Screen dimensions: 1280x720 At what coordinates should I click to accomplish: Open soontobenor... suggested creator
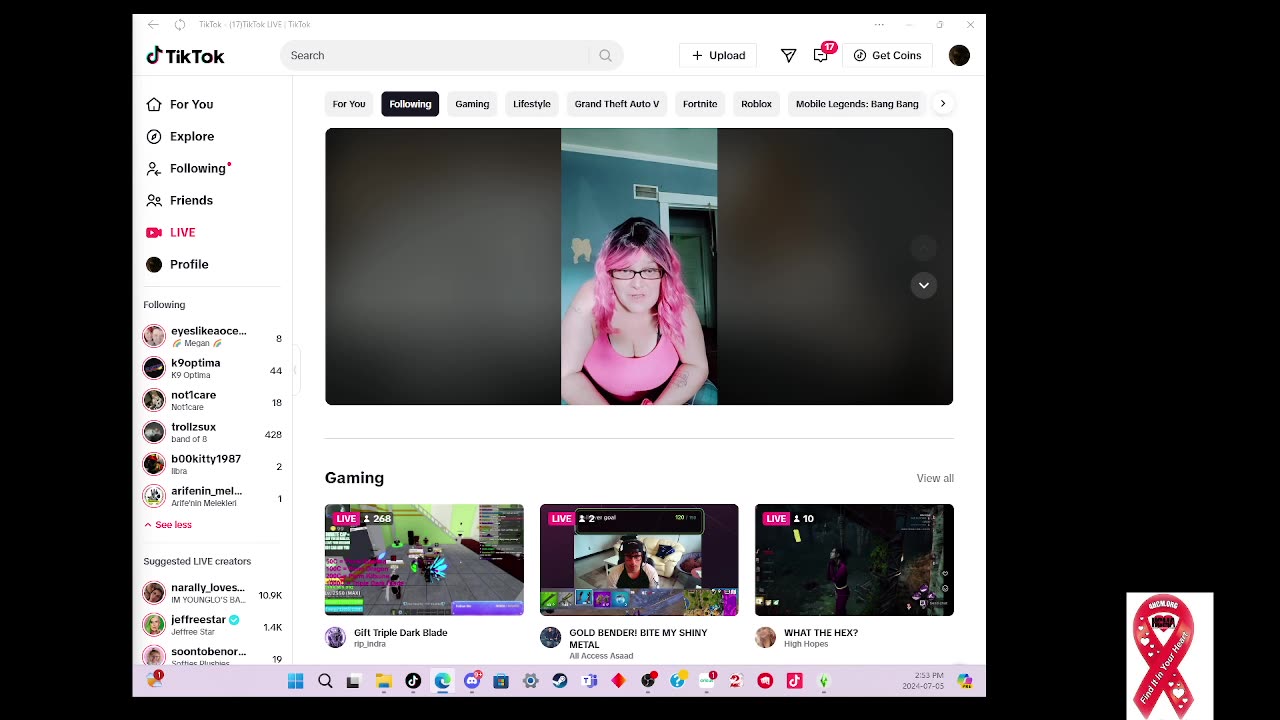point(212,654)
